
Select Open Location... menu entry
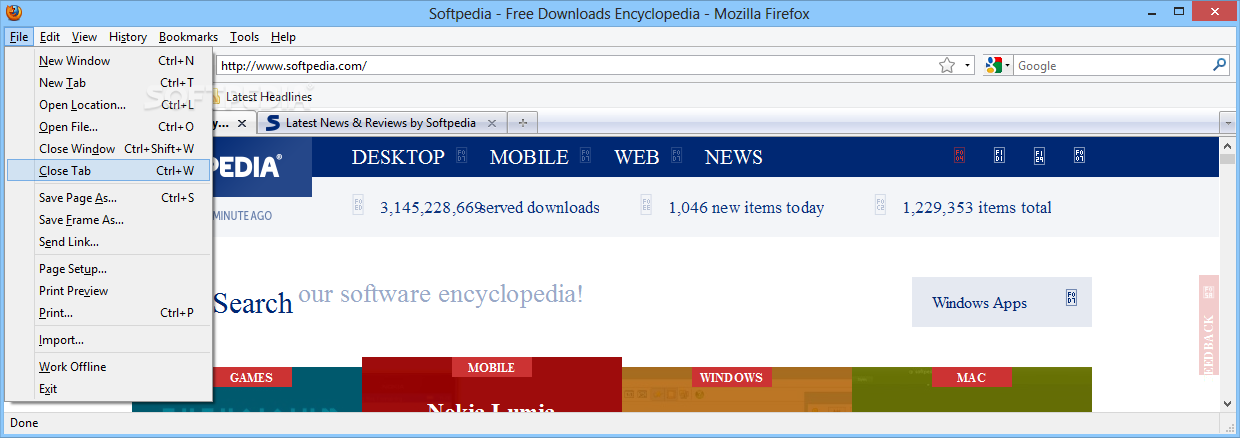pyautogui.click(x=109, y=105)
